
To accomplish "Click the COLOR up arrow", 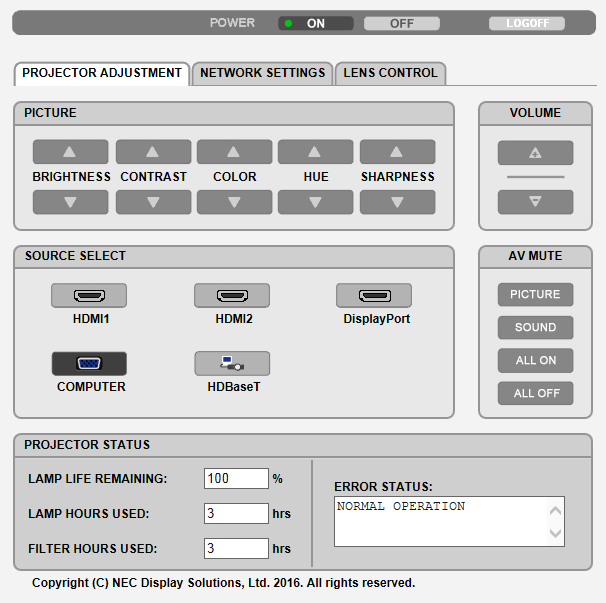I will coord(235,152).
